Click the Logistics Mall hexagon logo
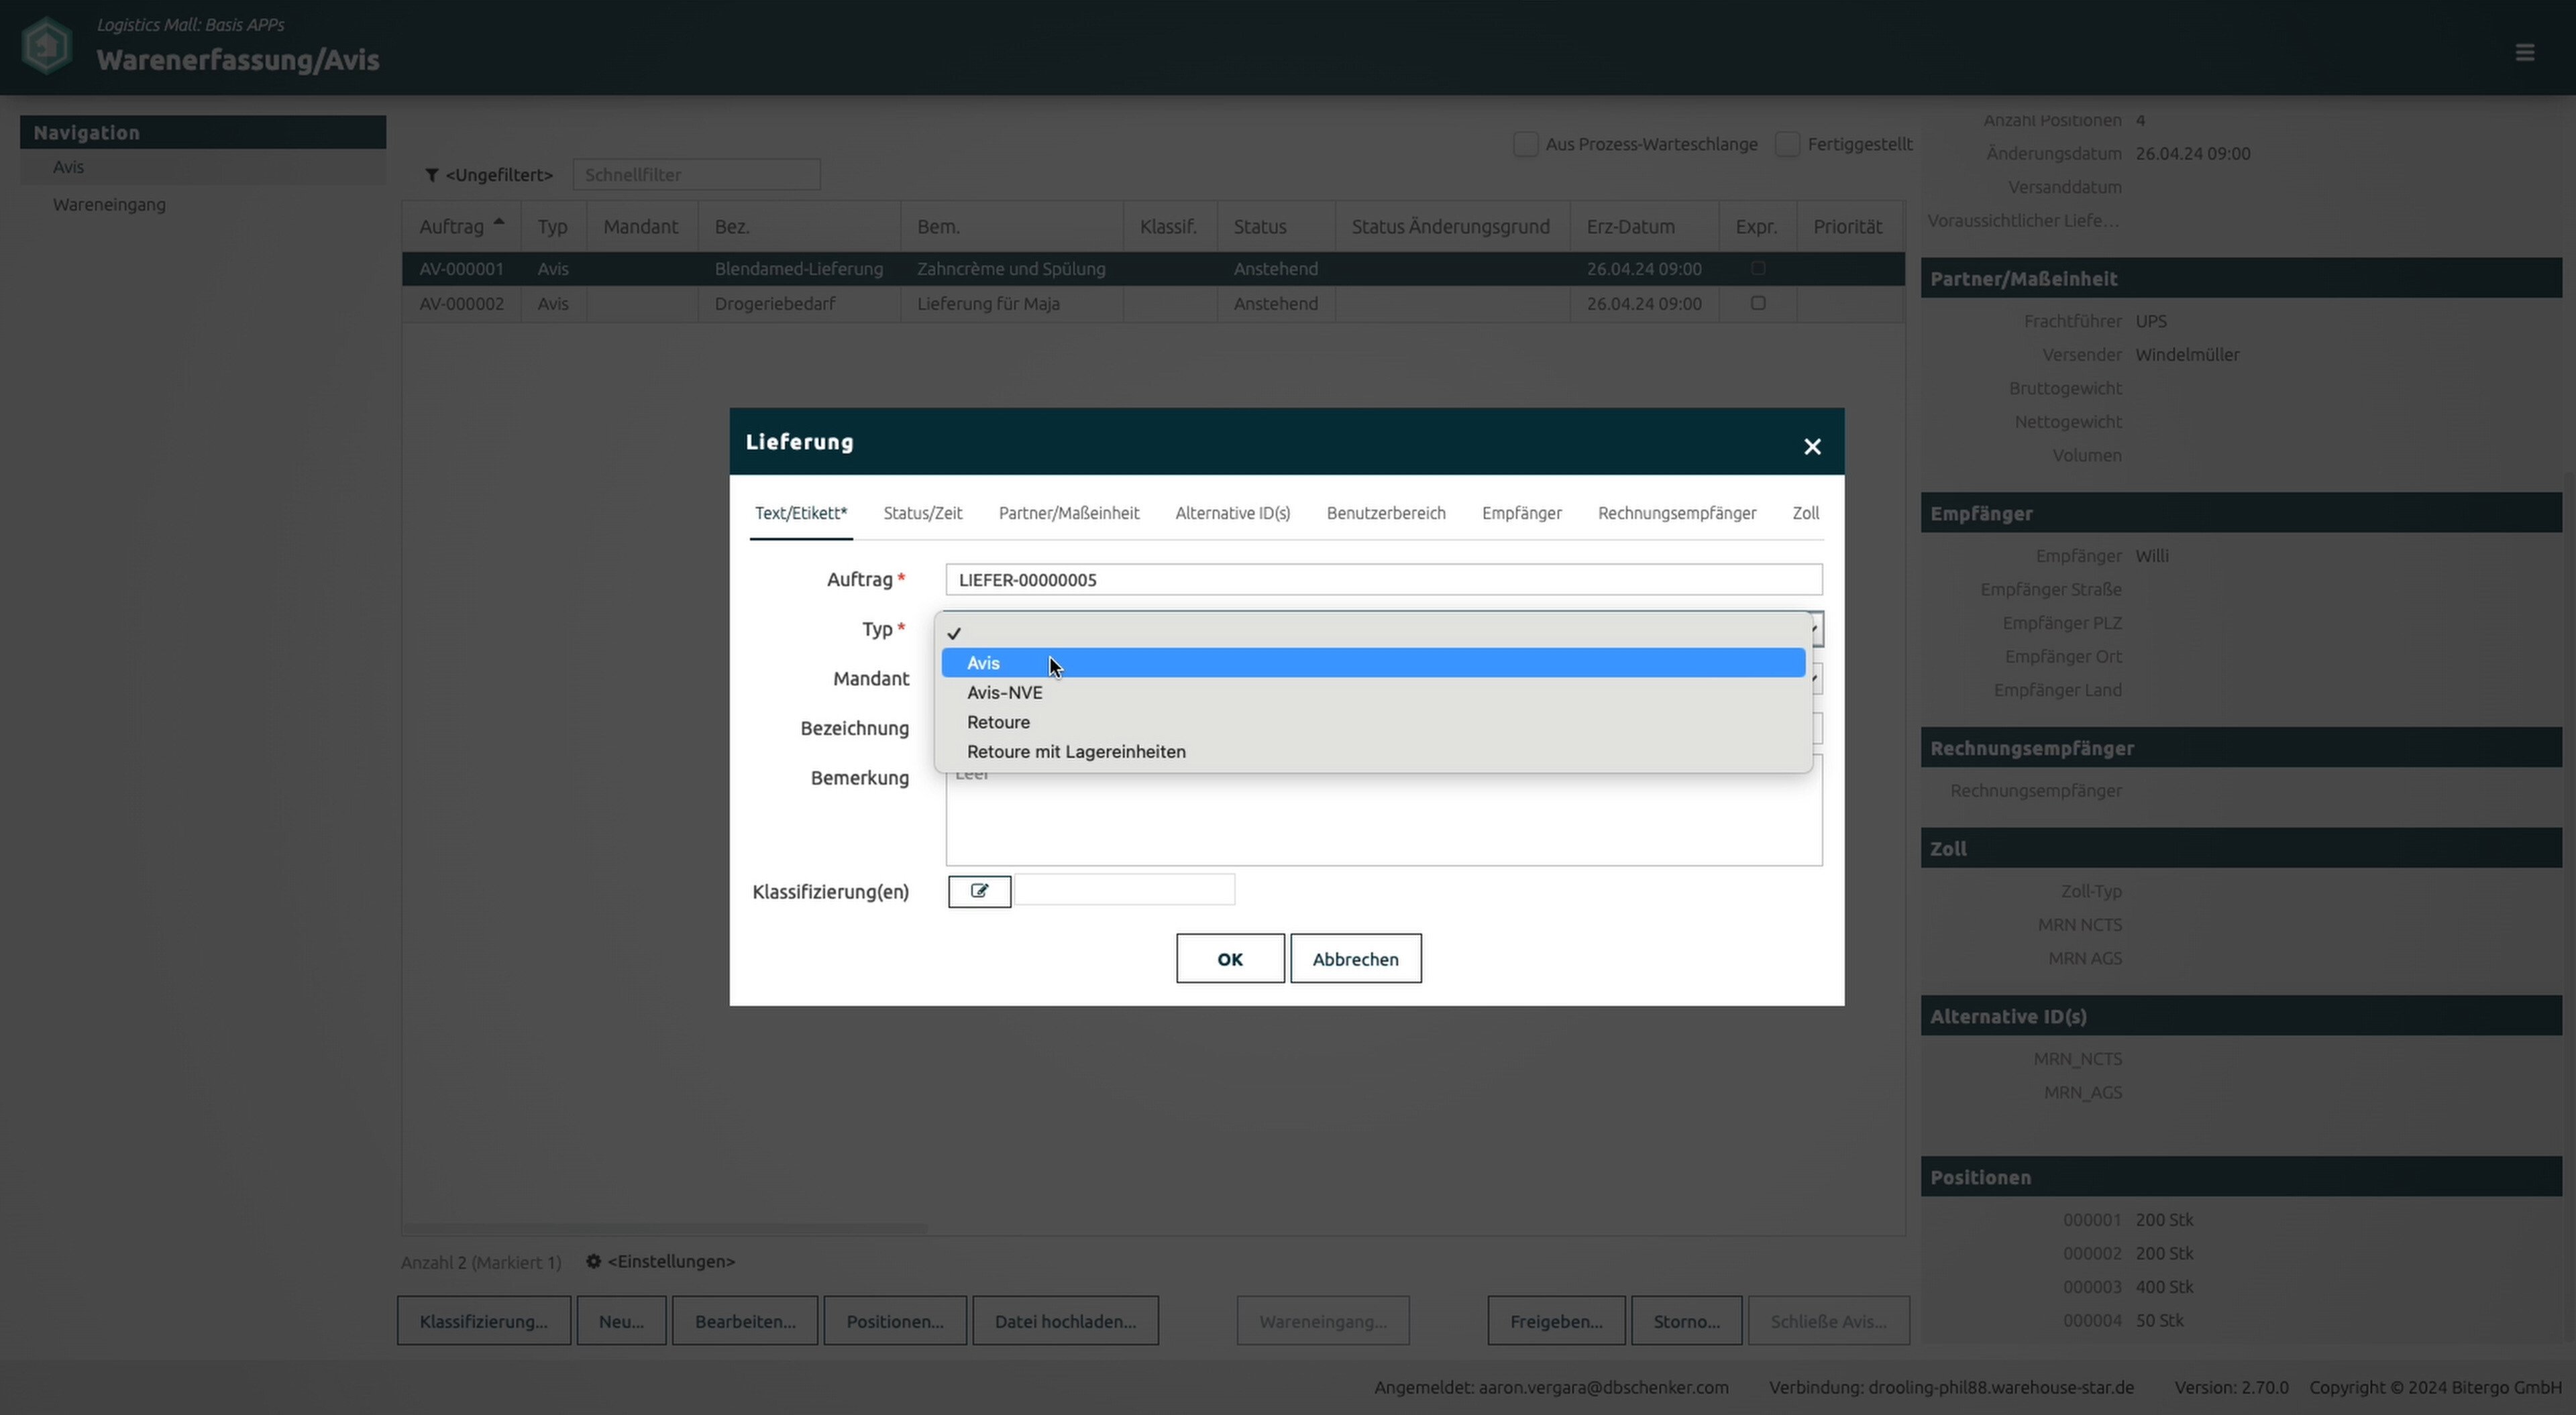This screenshot has width=2576, height=1415. [x=47, y=46]
